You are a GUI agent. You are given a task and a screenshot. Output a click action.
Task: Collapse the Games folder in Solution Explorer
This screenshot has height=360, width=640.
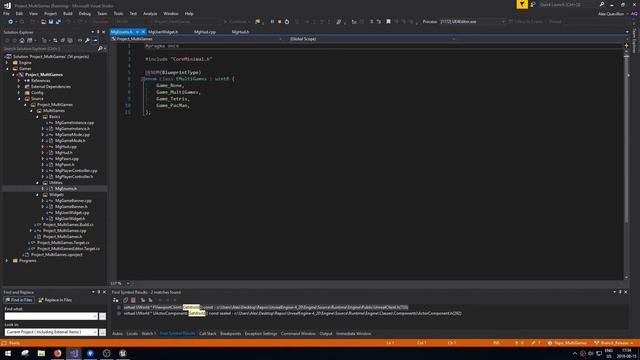click(7, 69)
